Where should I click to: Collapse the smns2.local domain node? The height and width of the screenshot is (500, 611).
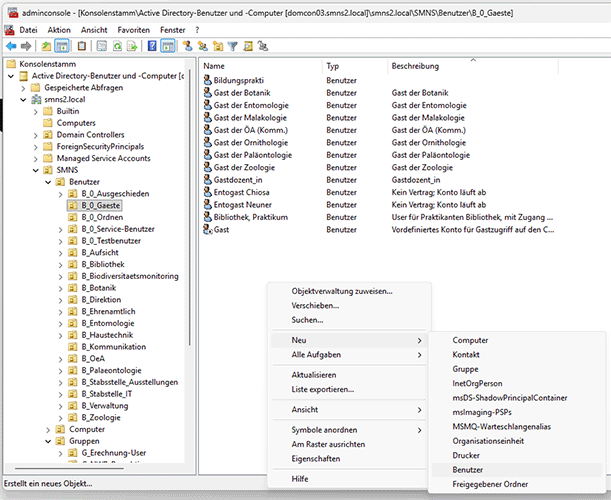[x=24, y=99]
